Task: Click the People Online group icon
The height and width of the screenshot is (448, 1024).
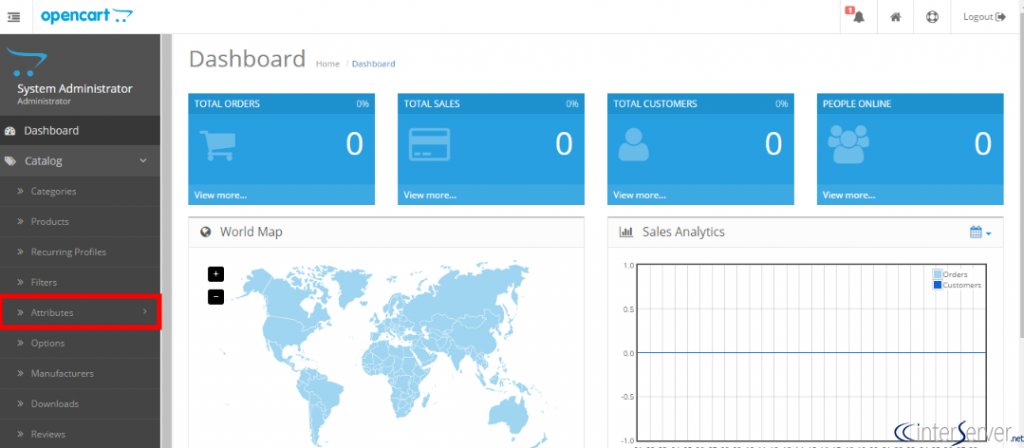Action: click(848, 144)
